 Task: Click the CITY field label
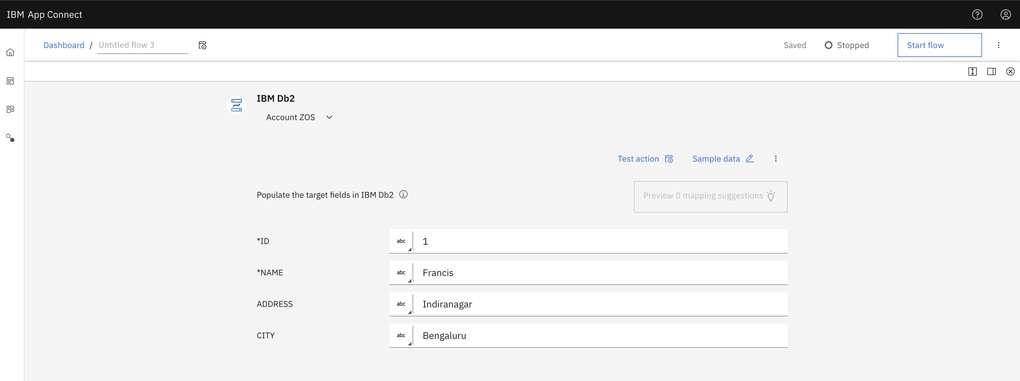coord(265,335)
